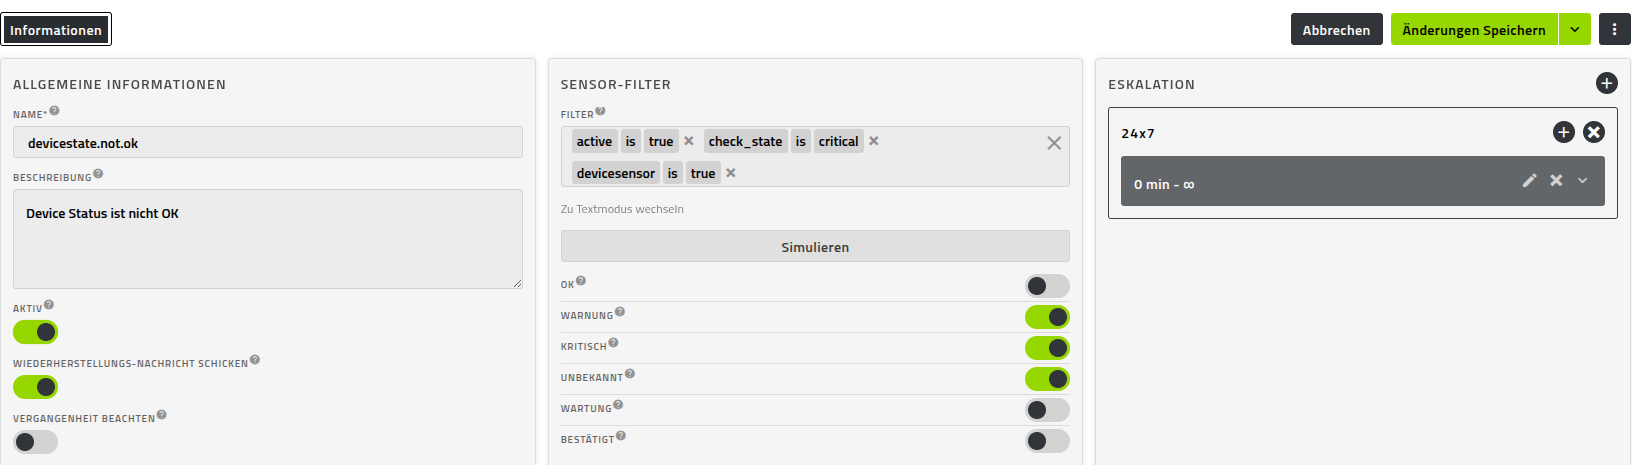Clear all sensor filters

[x=1054, y=143]
